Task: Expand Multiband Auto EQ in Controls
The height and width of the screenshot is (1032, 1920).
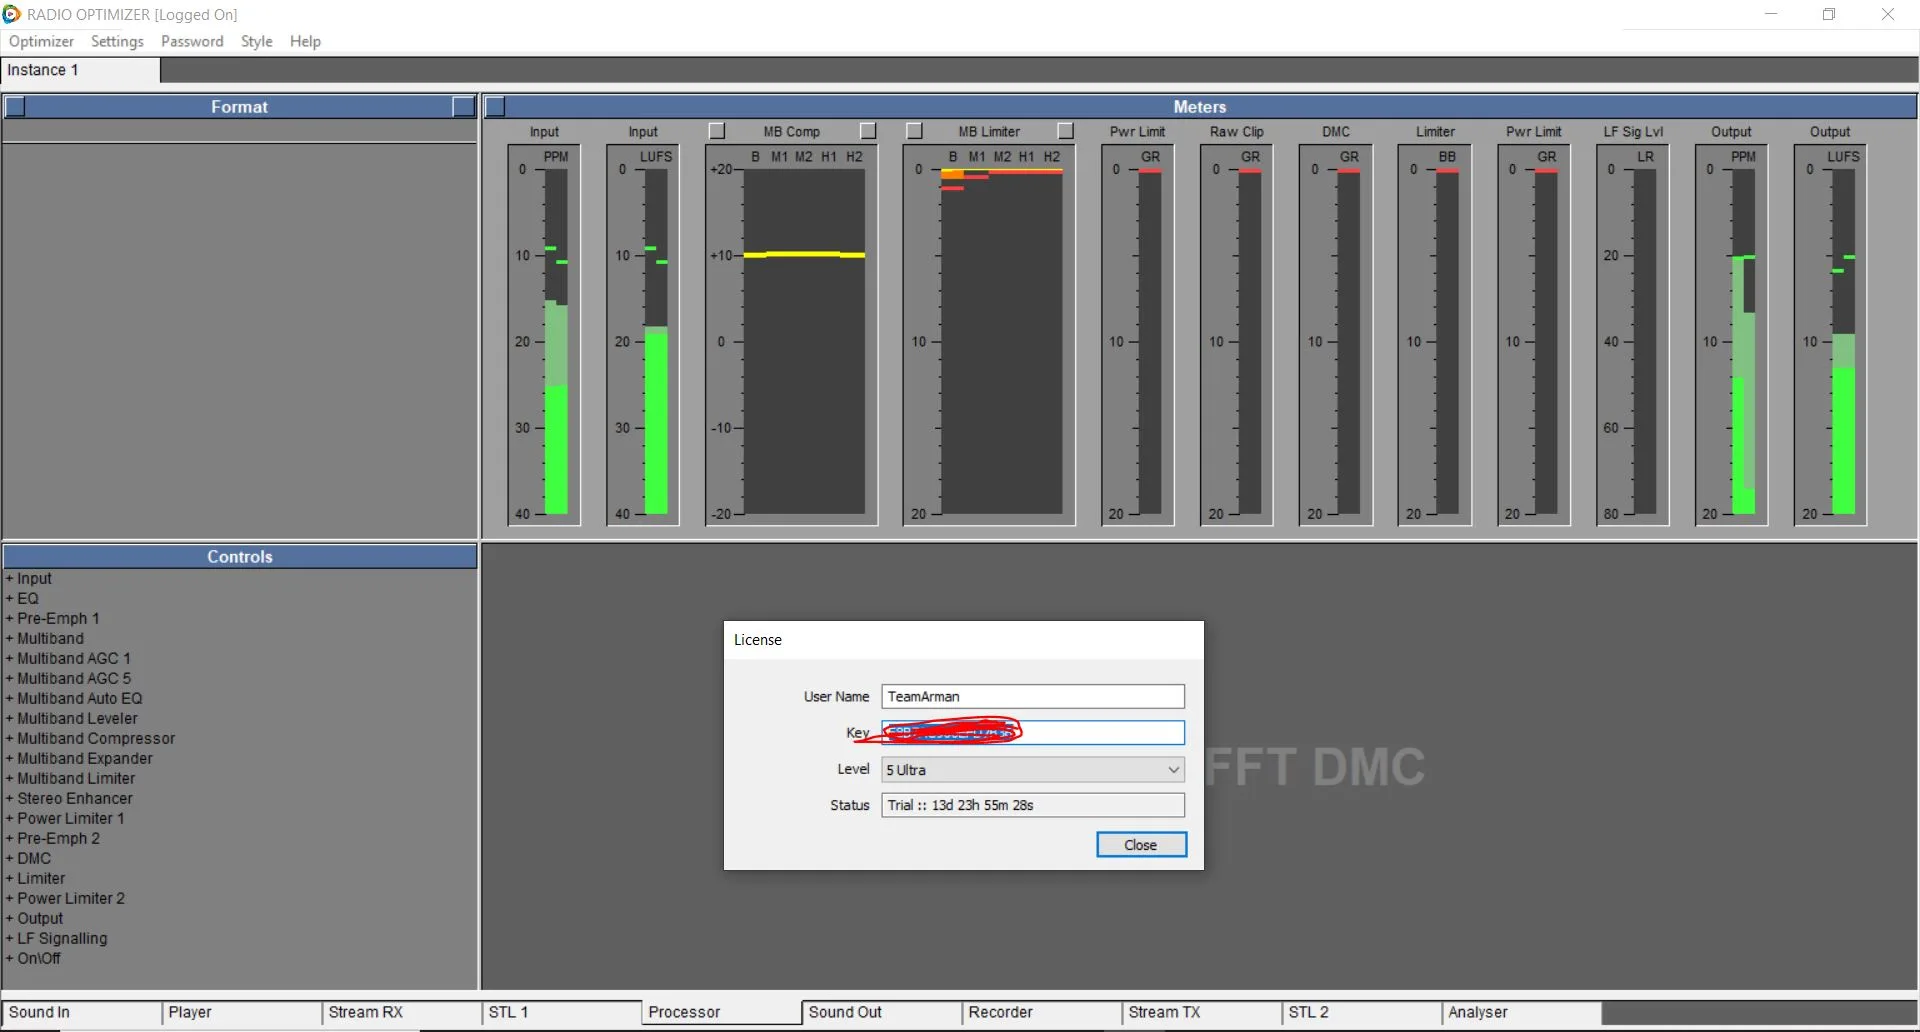Action: [x=74, y=699]
